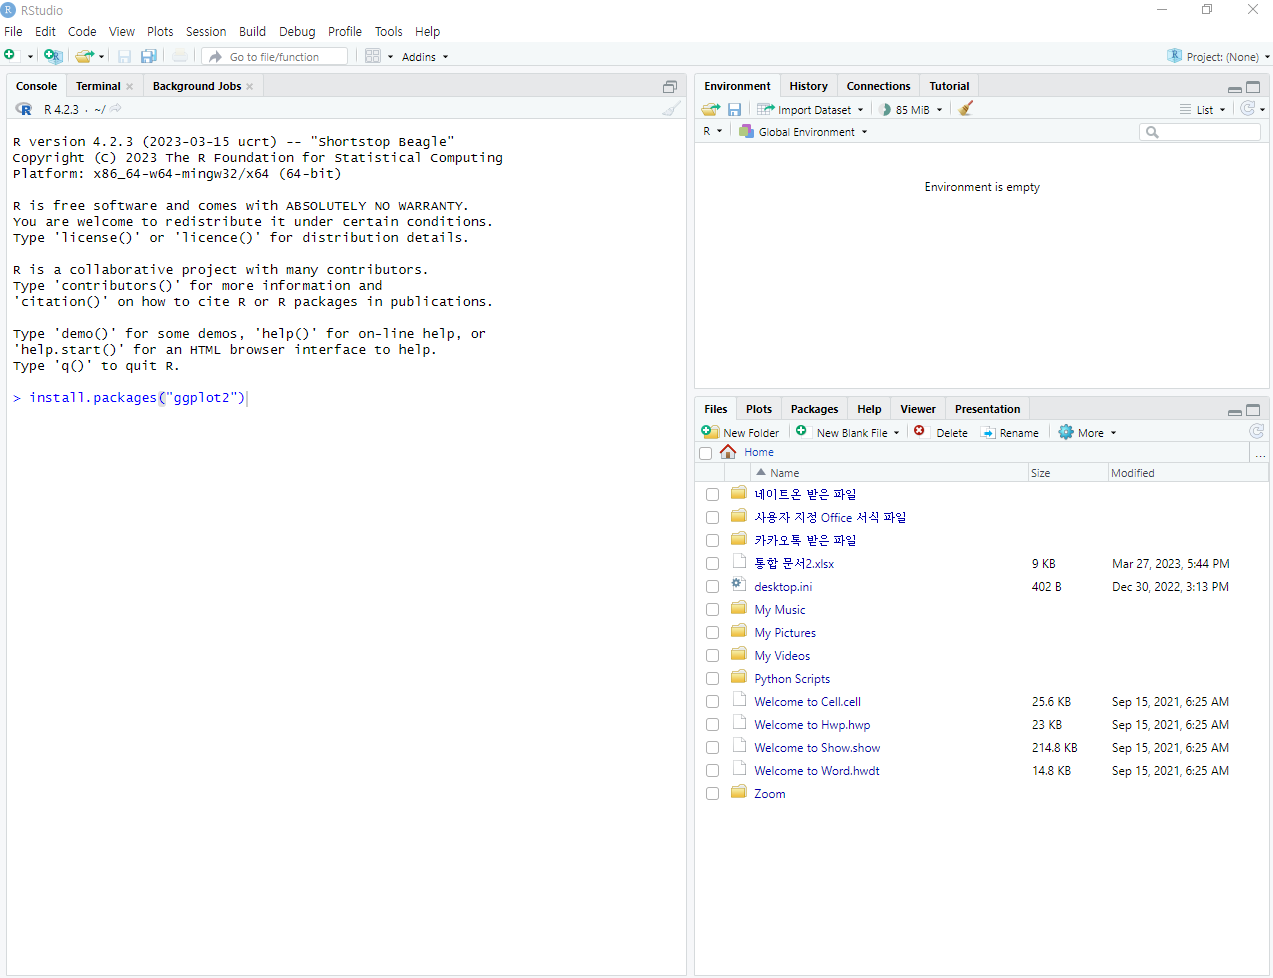Image resolution: width=1273 pixels, height=978 pixels.
Task: Switch to the Terminal tab
Action: click(98, 86)
